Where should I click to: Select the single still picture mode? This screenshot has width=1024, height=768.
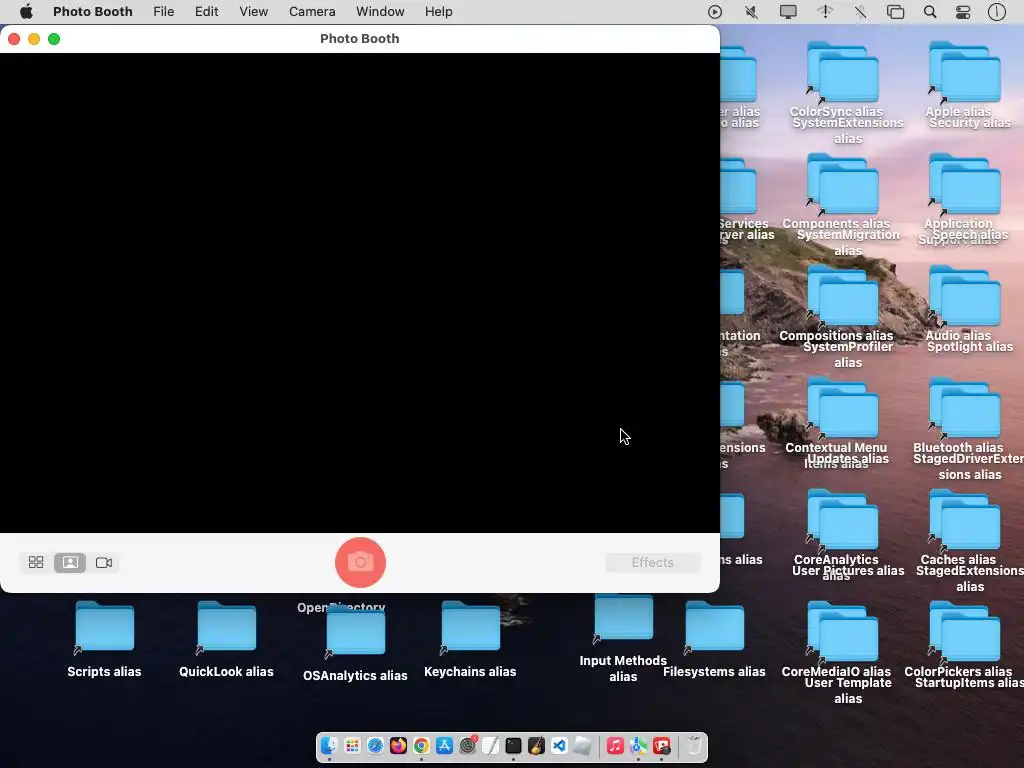pyautogui.click(x=70, y=562)
